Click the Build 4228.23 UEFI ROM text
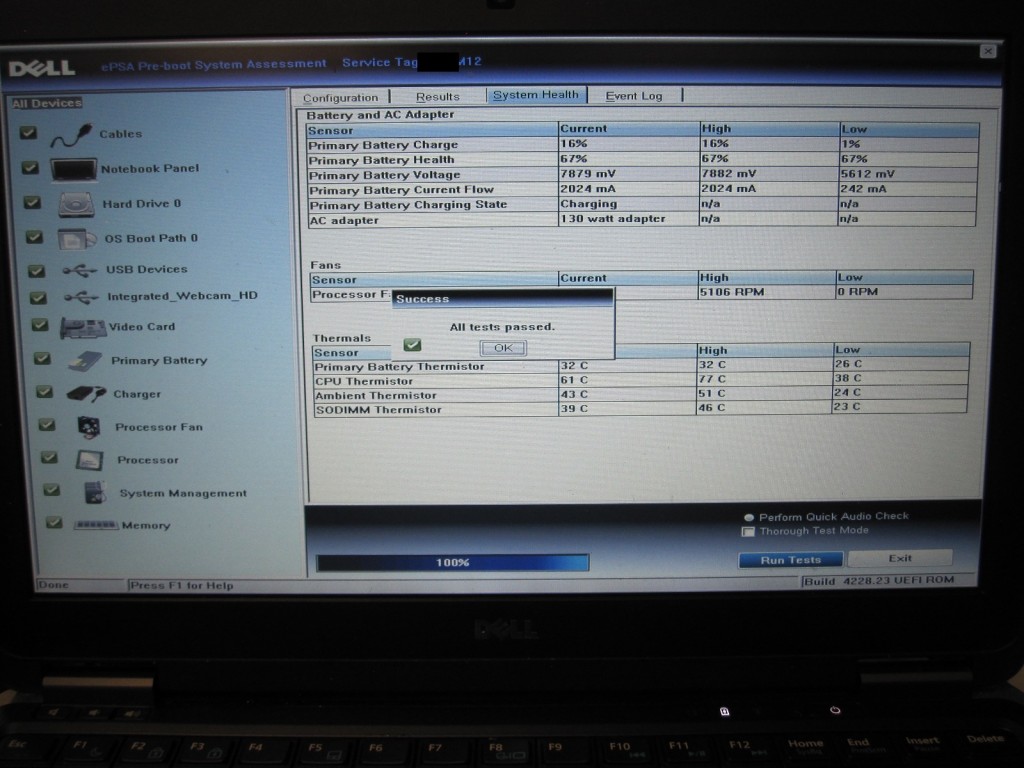The height and width of the screenshot is (768, 1024). pos(879,581)
